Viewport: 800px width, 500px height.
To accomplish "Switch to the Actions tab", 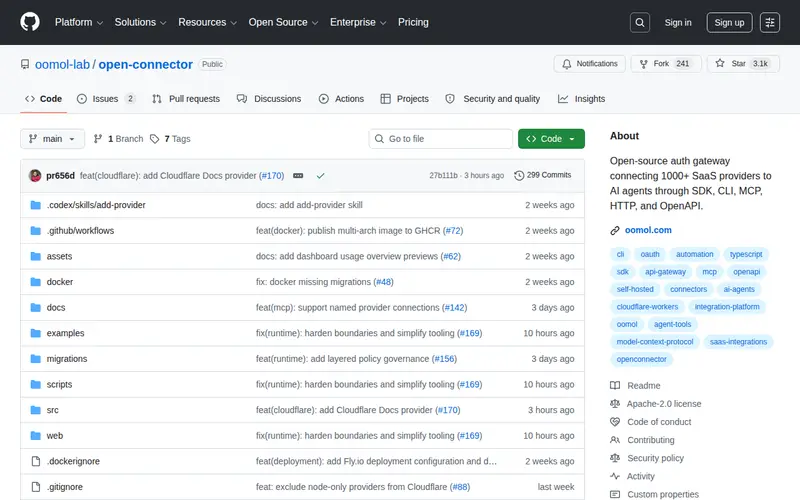I will (341, 99).
